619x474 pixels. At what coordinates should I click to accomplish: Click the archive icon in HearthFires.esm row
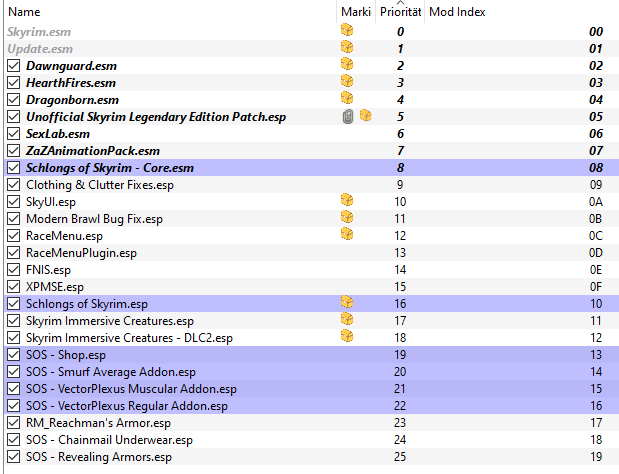click(x=347, y=81)
